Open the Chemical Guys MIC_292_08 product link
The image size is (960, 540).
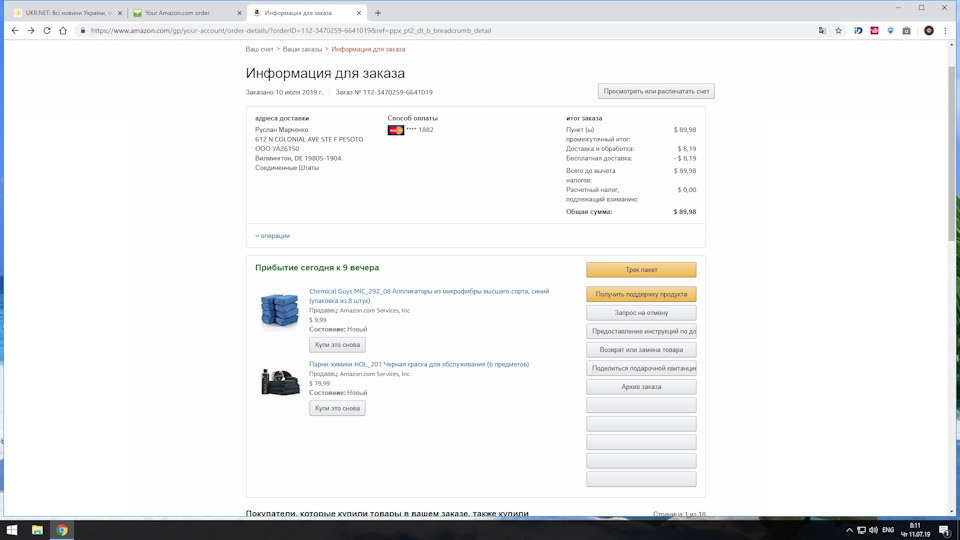tap(429, 296)
